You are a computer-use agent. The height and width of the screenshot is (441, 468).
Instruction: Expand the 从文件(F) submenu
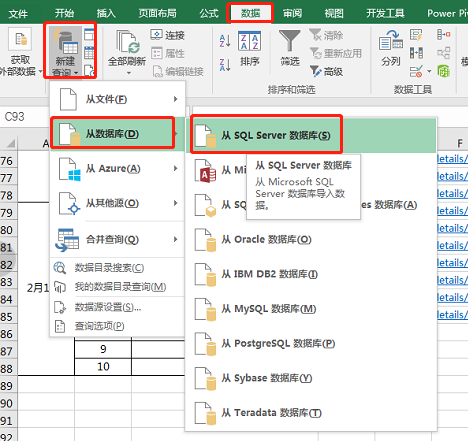click(x=117, y=99)
